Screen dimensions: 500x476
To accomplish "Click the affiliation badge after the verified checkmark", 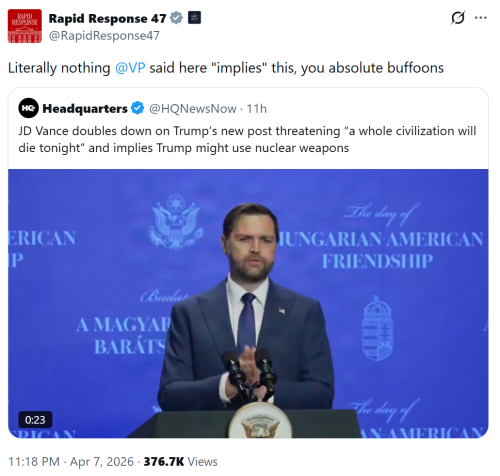I will [x=194, y=18].
